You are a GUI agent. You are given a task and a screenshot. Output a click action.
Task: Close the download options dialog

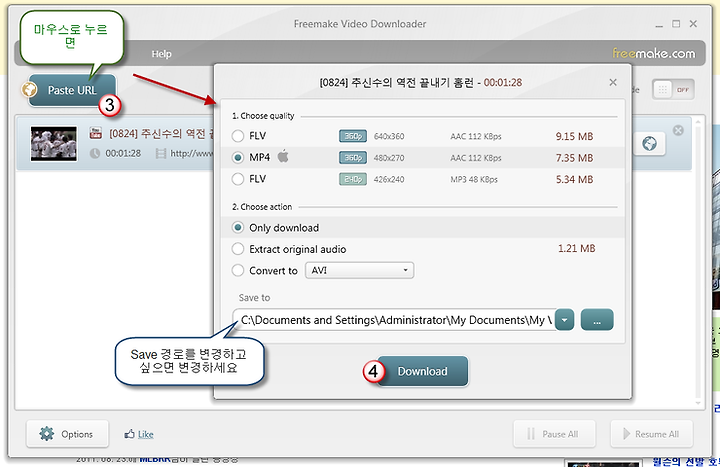(x=613, y=82)
